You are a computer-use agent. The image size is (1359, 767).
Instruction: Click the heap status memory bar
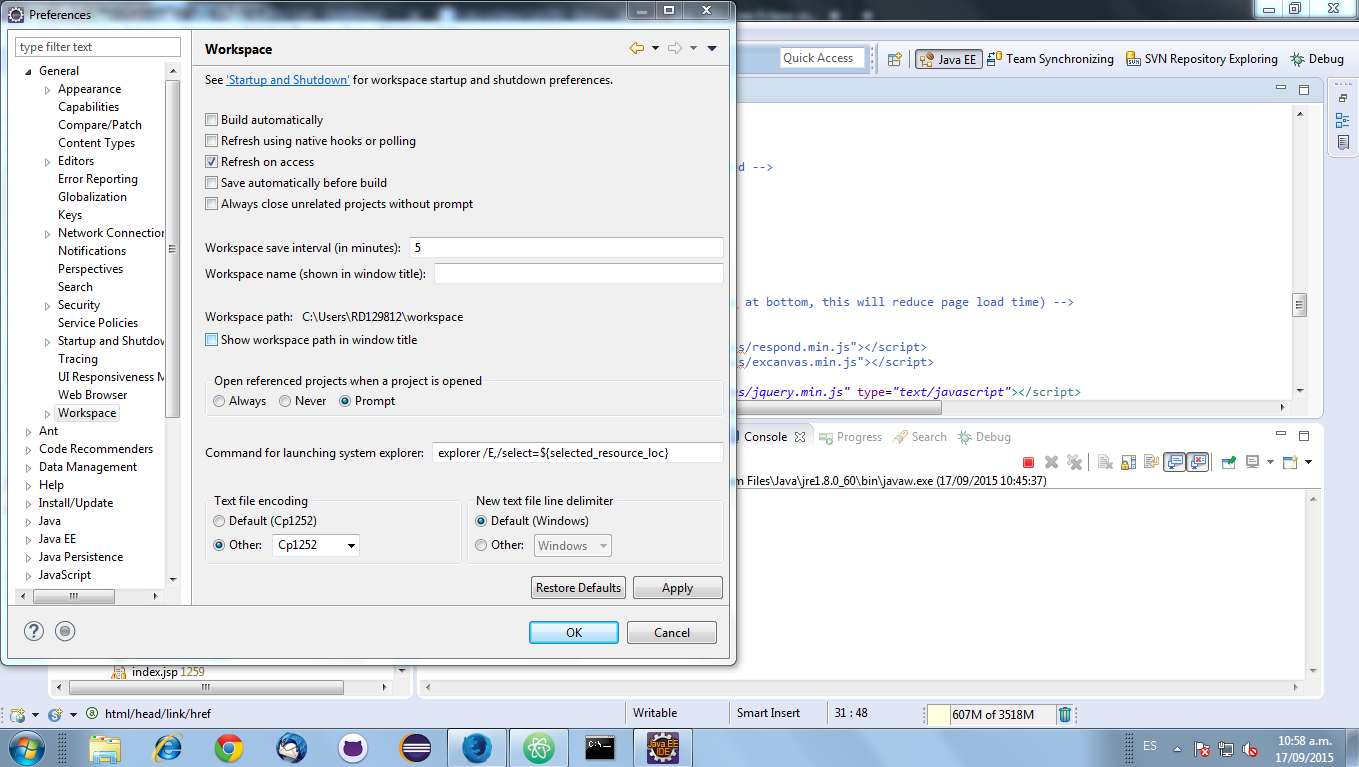pos(991,714)
